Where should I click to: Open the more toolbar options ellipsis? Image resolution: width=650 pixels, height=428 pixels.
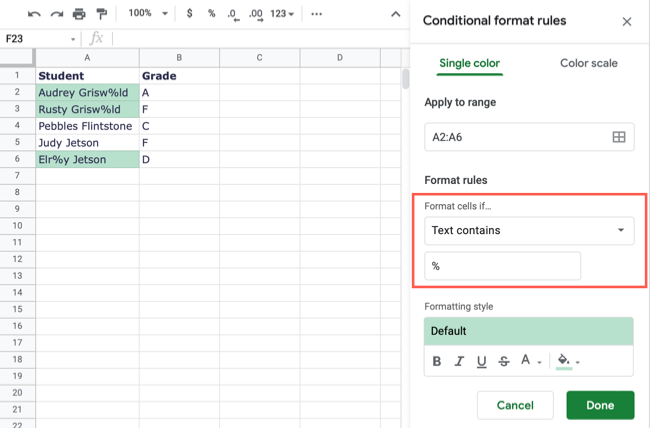[x=317, y=14]
